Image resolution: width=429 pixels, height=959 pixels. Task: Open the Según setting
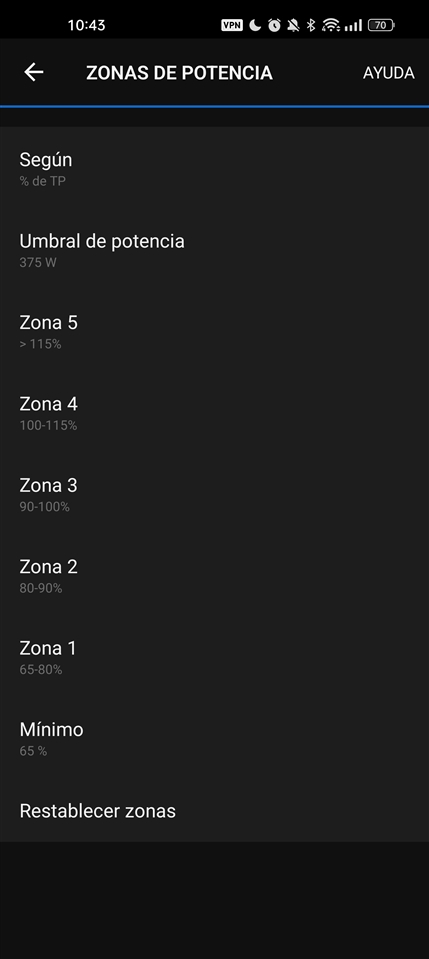pyautogui.click(x=214, y=168)
